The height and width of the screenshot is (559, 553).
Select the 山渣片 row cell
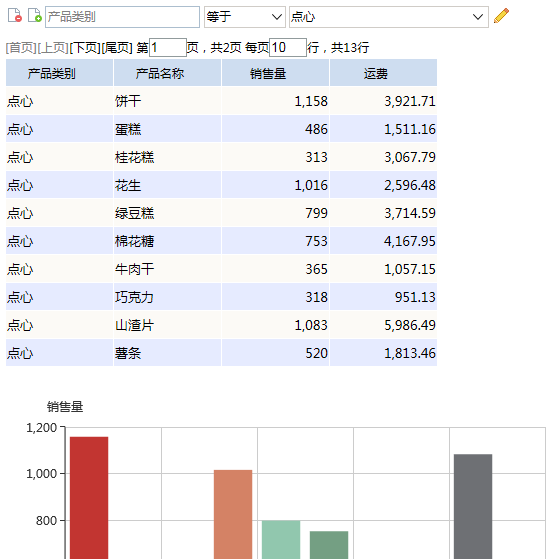(x=167, y=325)
